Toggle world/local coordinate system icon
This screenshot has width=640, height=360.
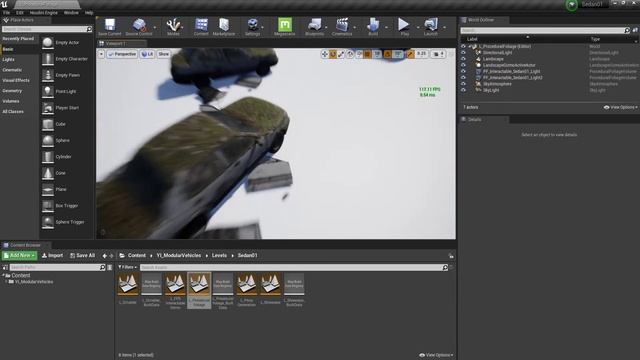click(350, 54)
